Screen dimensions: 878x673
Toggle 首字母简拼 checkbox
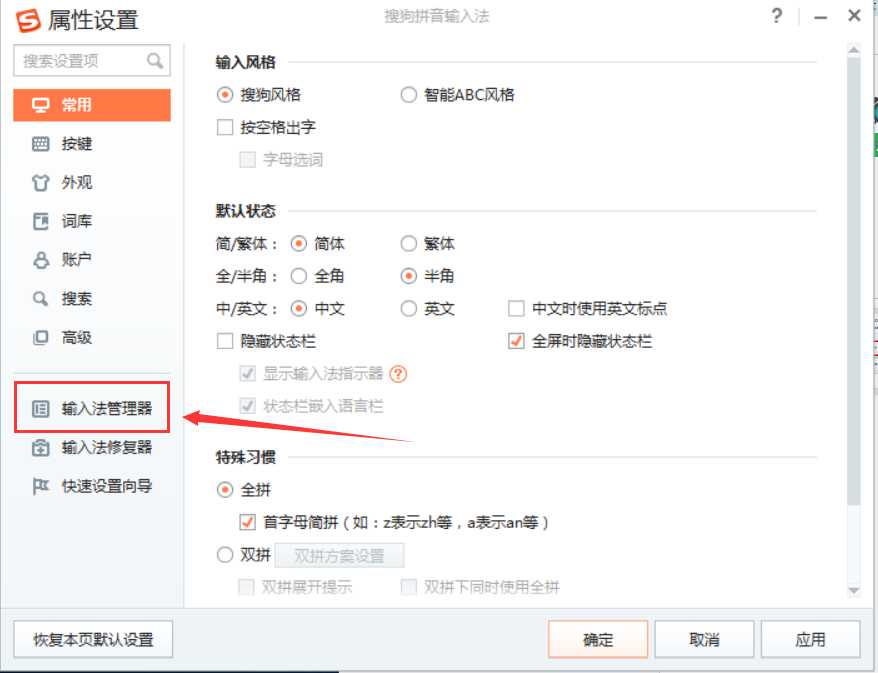pos(247,522)
